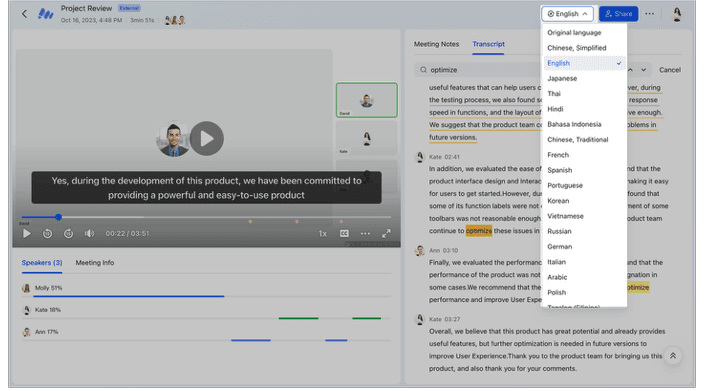Screen dimensions: 704x391
Task: Open the more options ellipsis in header
Action: pyautogui.click(x=649, y=14)
